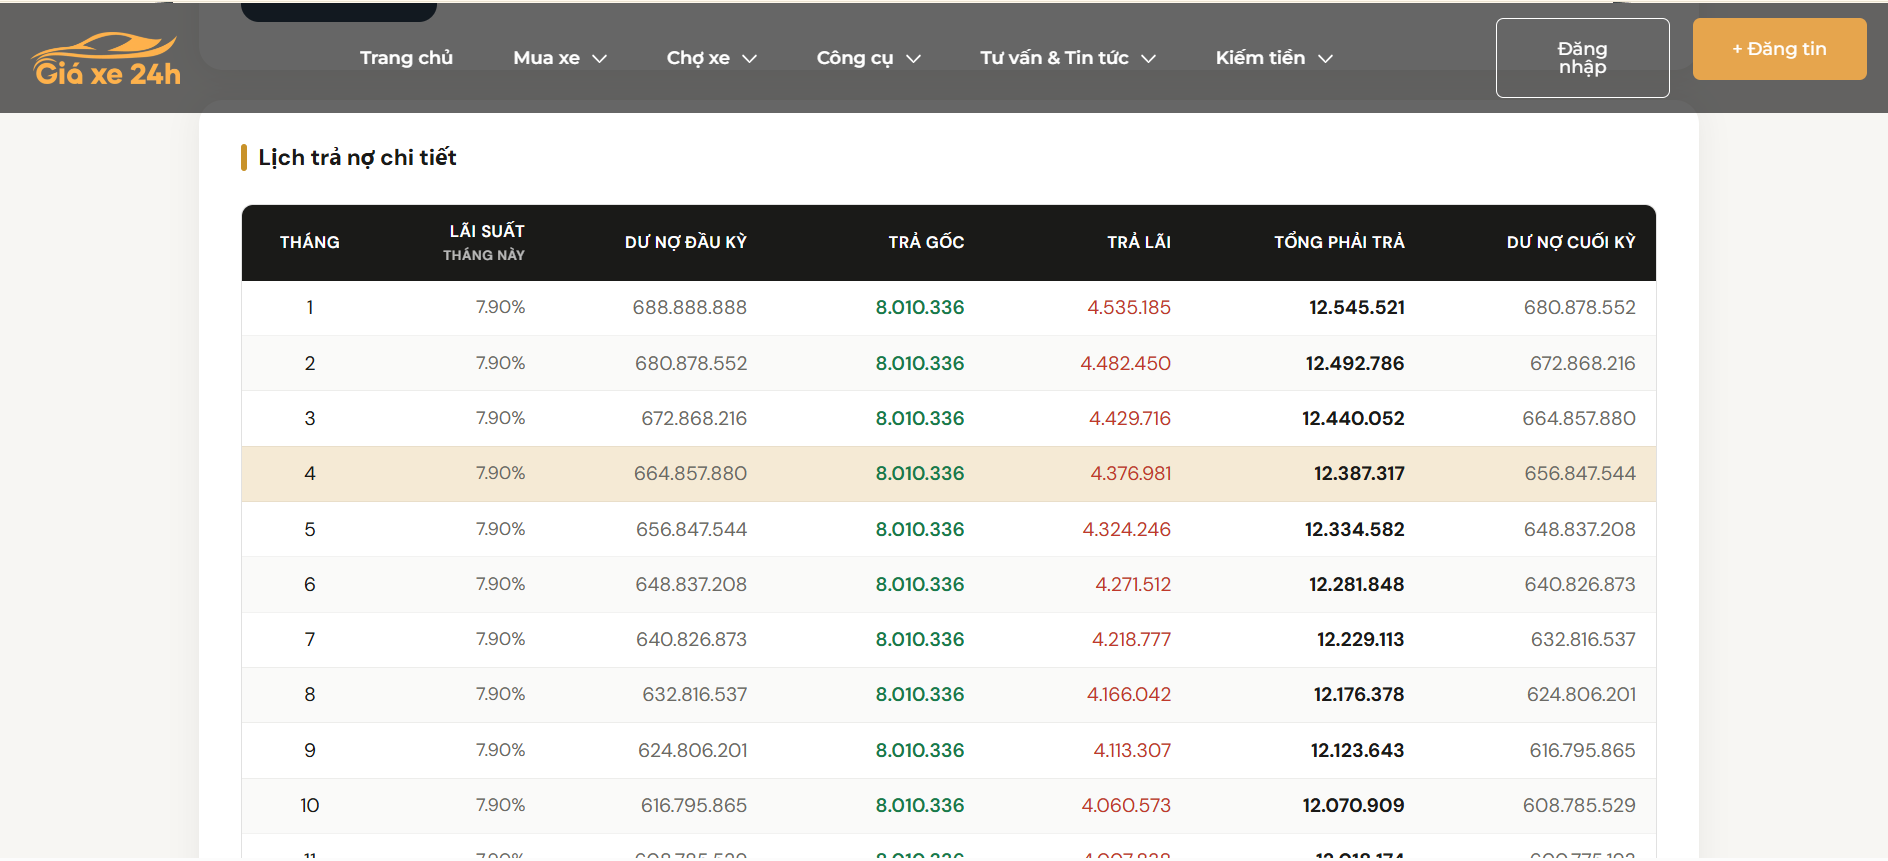Expand the Kiếm tiền chevron arrow

(x=1326, y=59)
